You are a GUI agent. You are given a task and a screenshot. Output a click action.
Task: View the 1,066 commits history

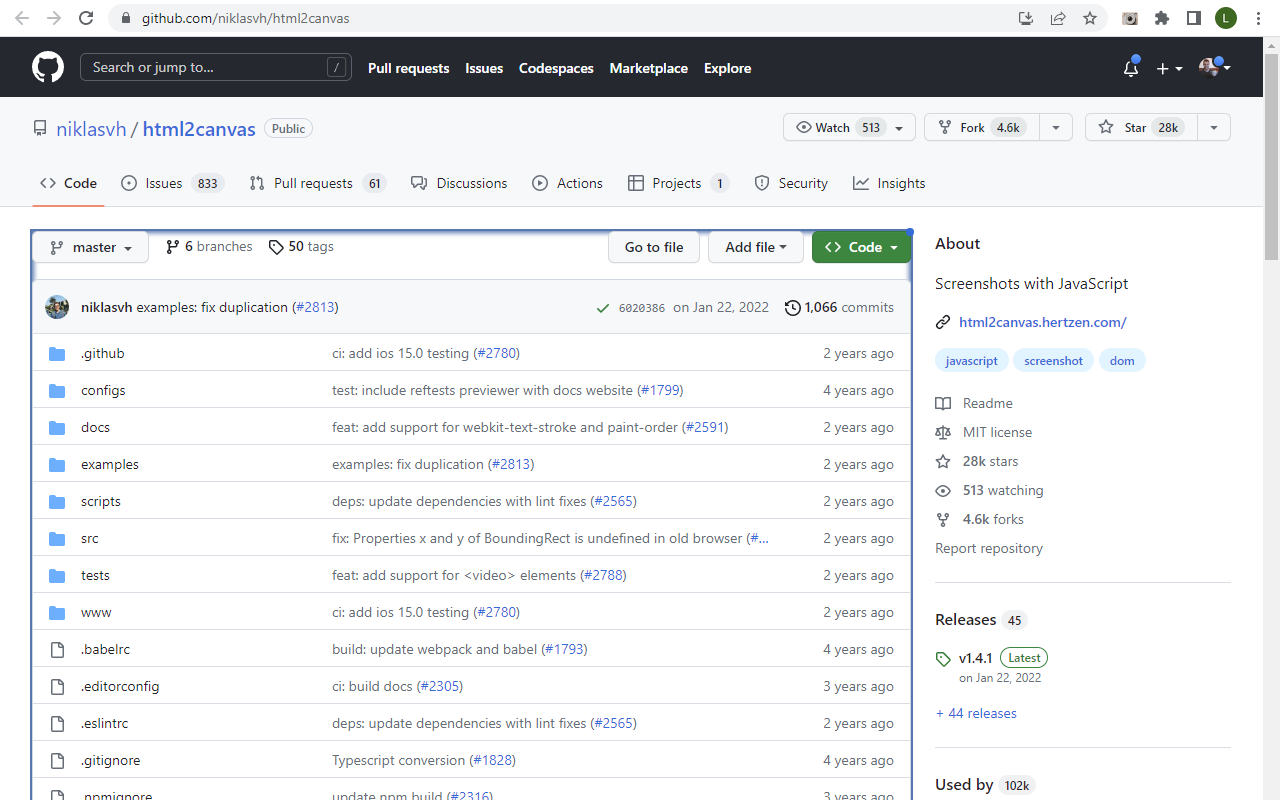click(839, 307)
